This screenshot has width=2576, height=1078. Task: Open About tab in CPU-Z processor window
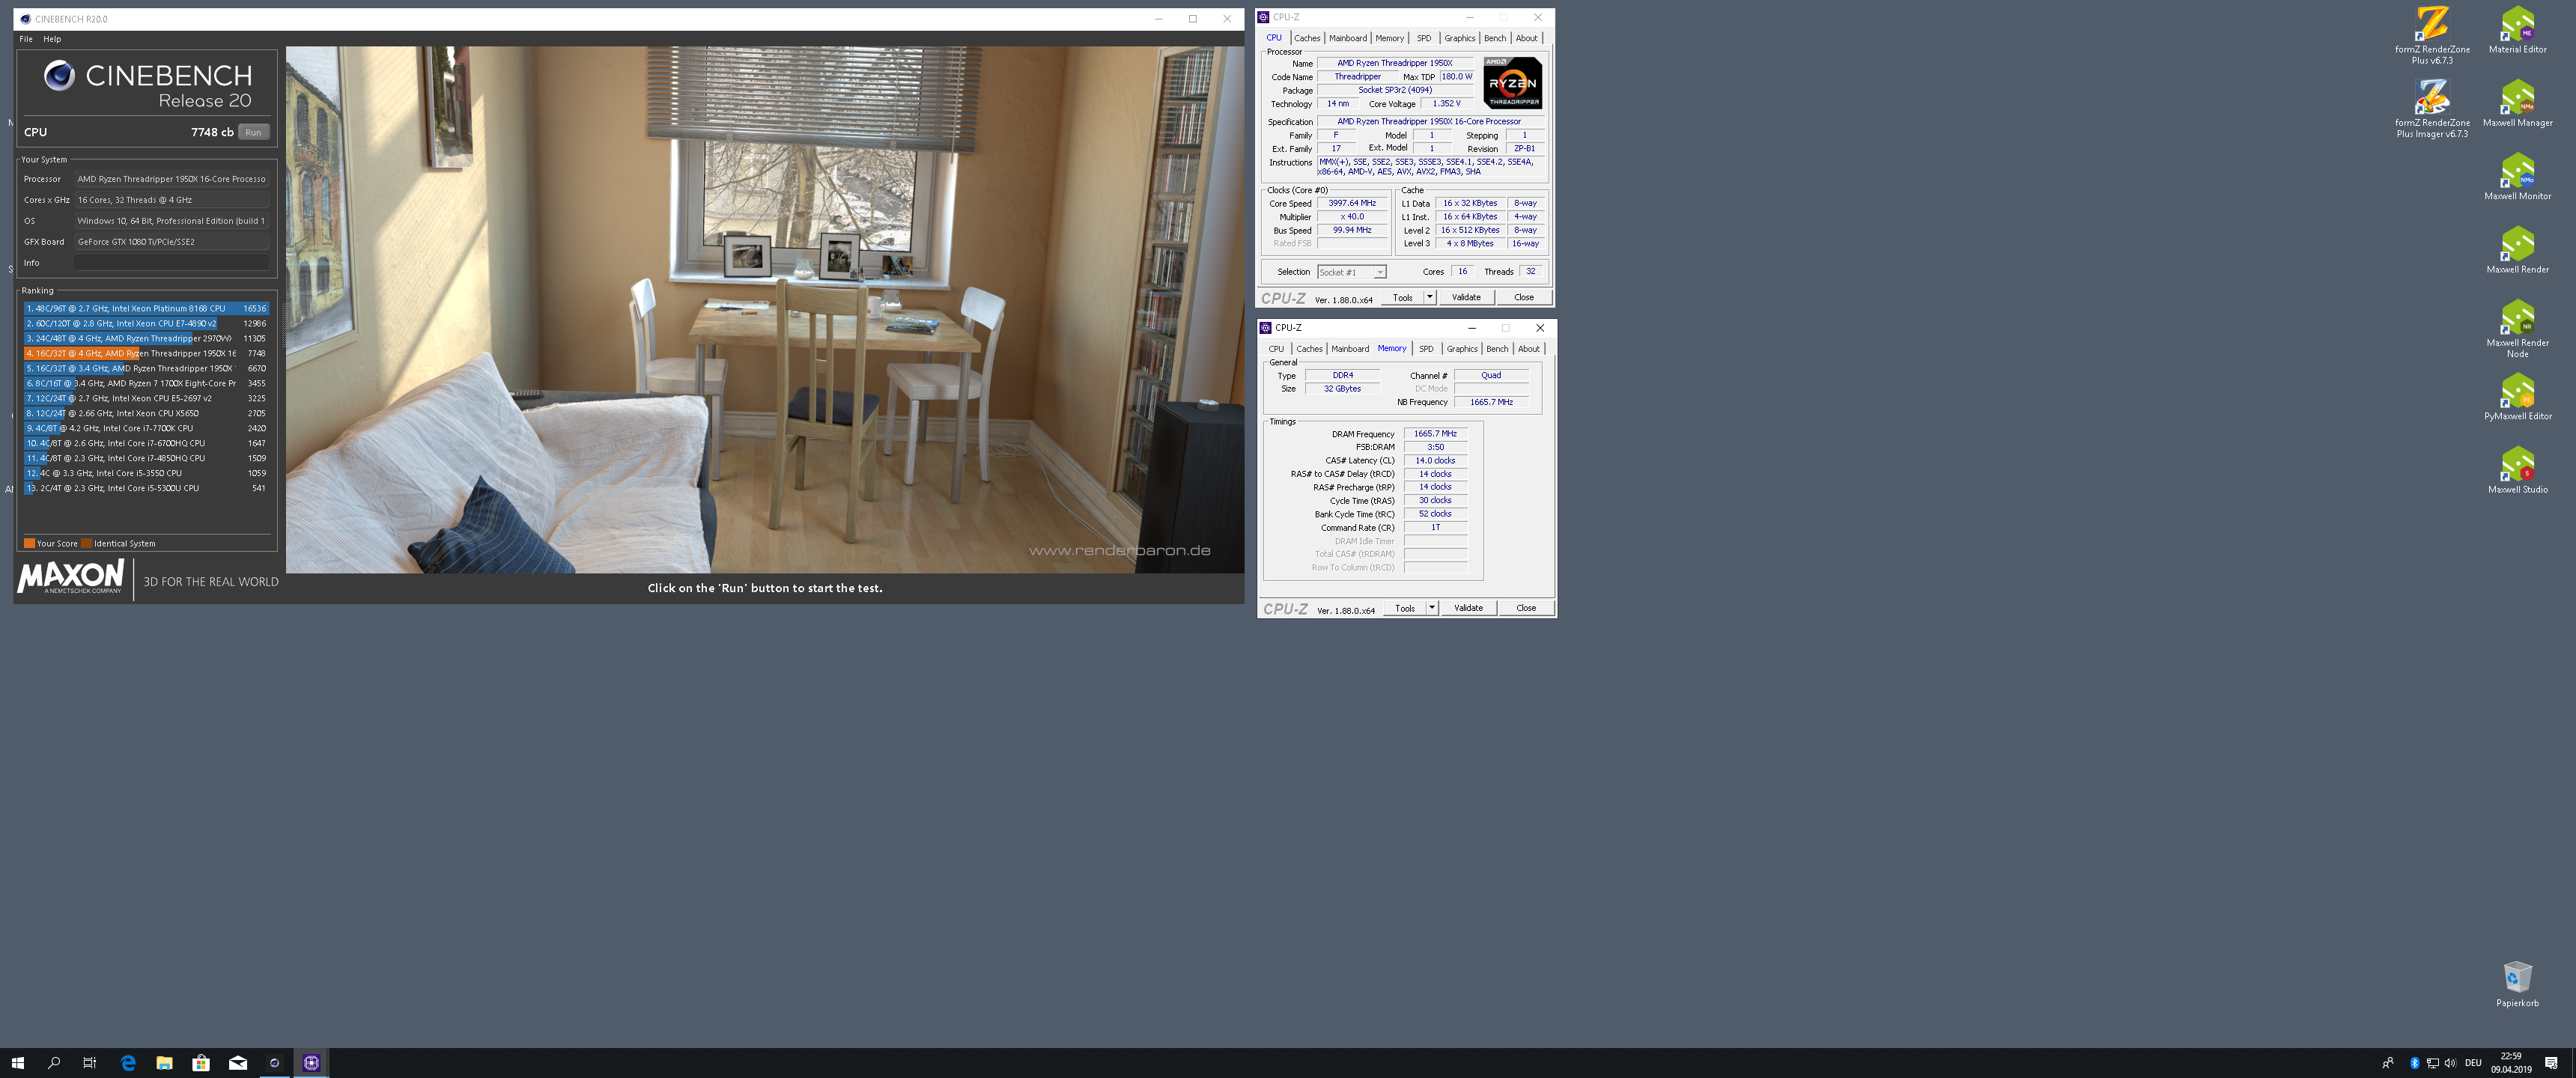[1526, 38]
